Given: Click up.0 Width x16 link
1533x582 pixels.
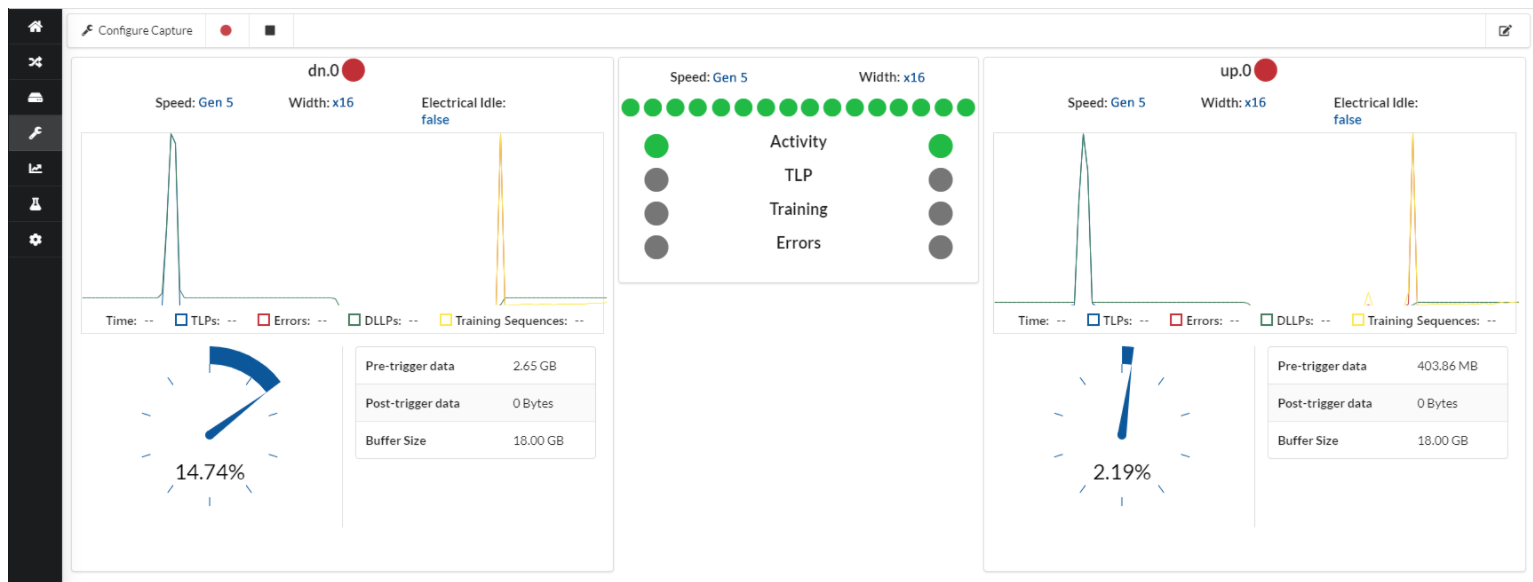Looking at the screenshot, I should 1255,102.
